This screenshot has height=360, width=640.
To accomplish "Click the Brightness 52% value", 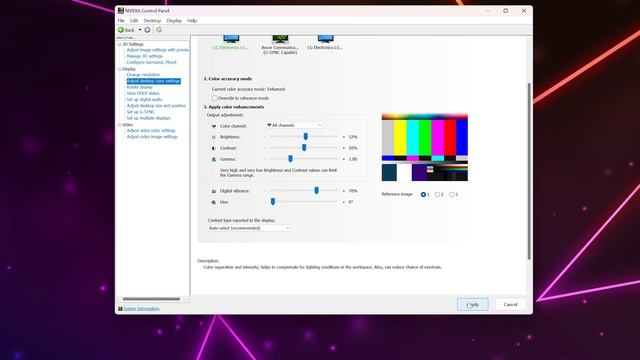I will tap(353, 137).
